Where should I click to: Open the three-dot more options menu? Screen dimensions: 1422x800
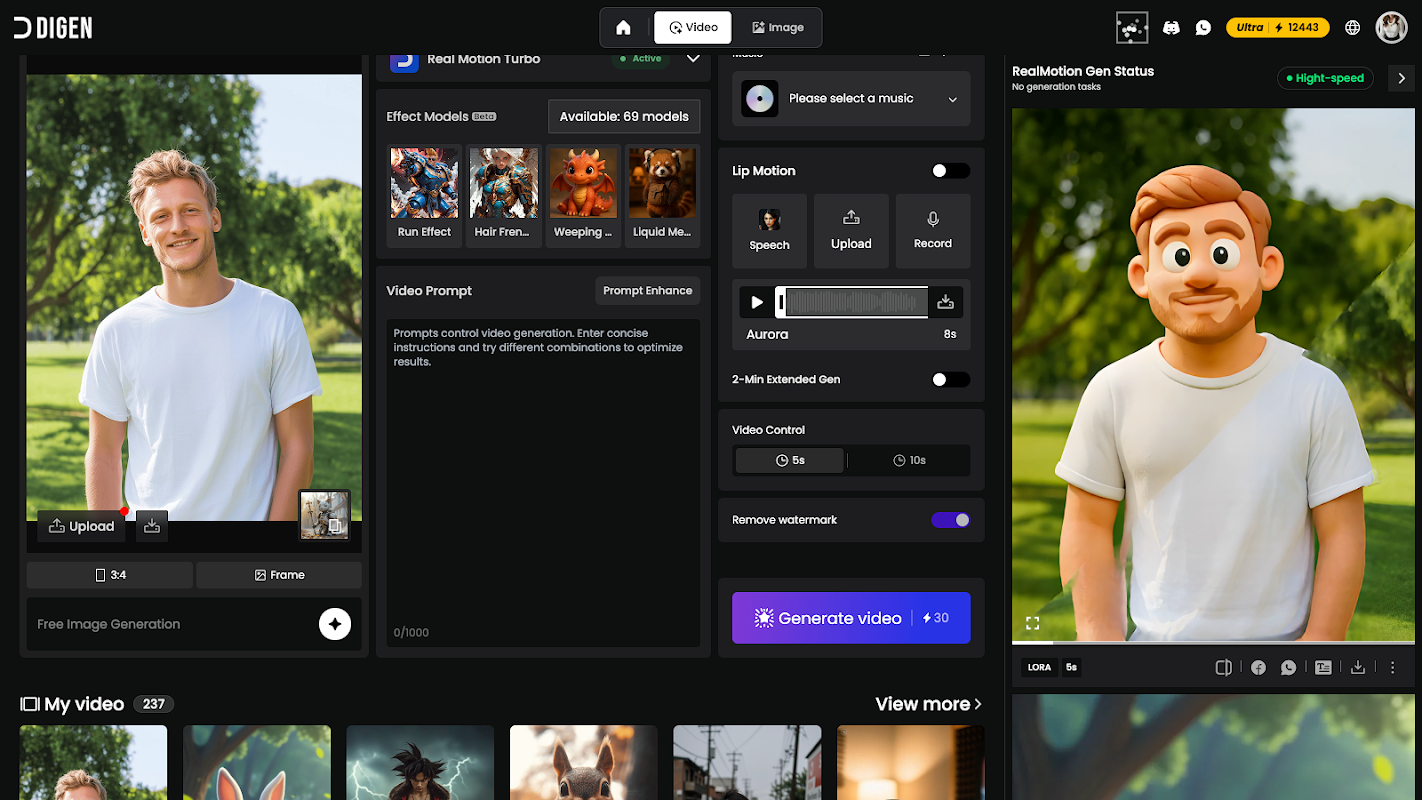[x=1393, y=667]
